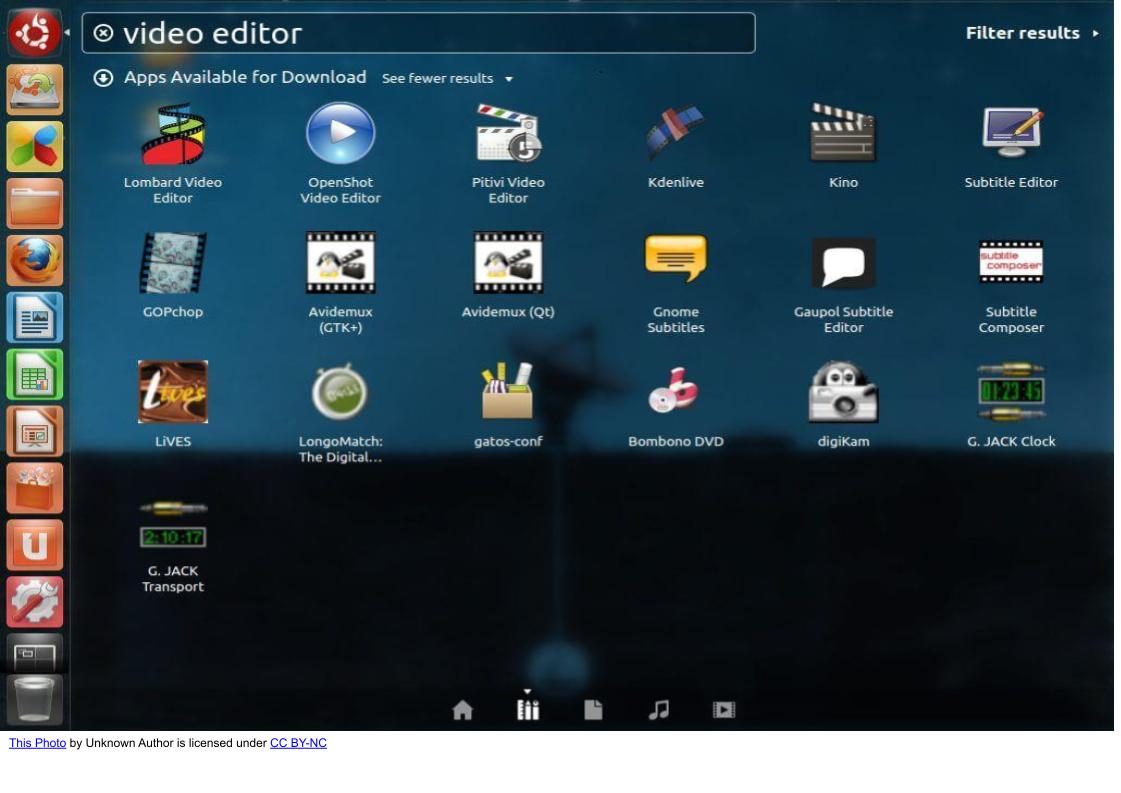Collapse with See fewer results
This screenshot has width=1121, height=793.
point(447,78)
